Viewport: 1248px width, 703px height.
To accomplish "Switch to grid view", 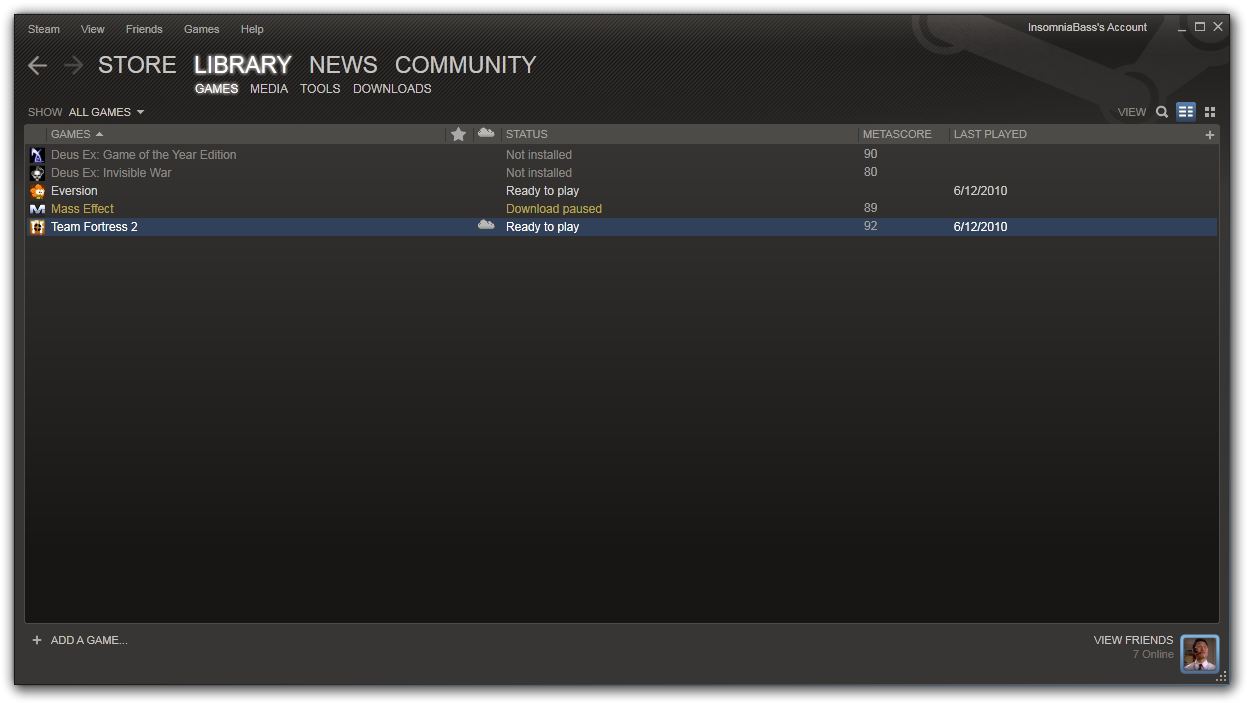I will click(x=1210, y=112).
